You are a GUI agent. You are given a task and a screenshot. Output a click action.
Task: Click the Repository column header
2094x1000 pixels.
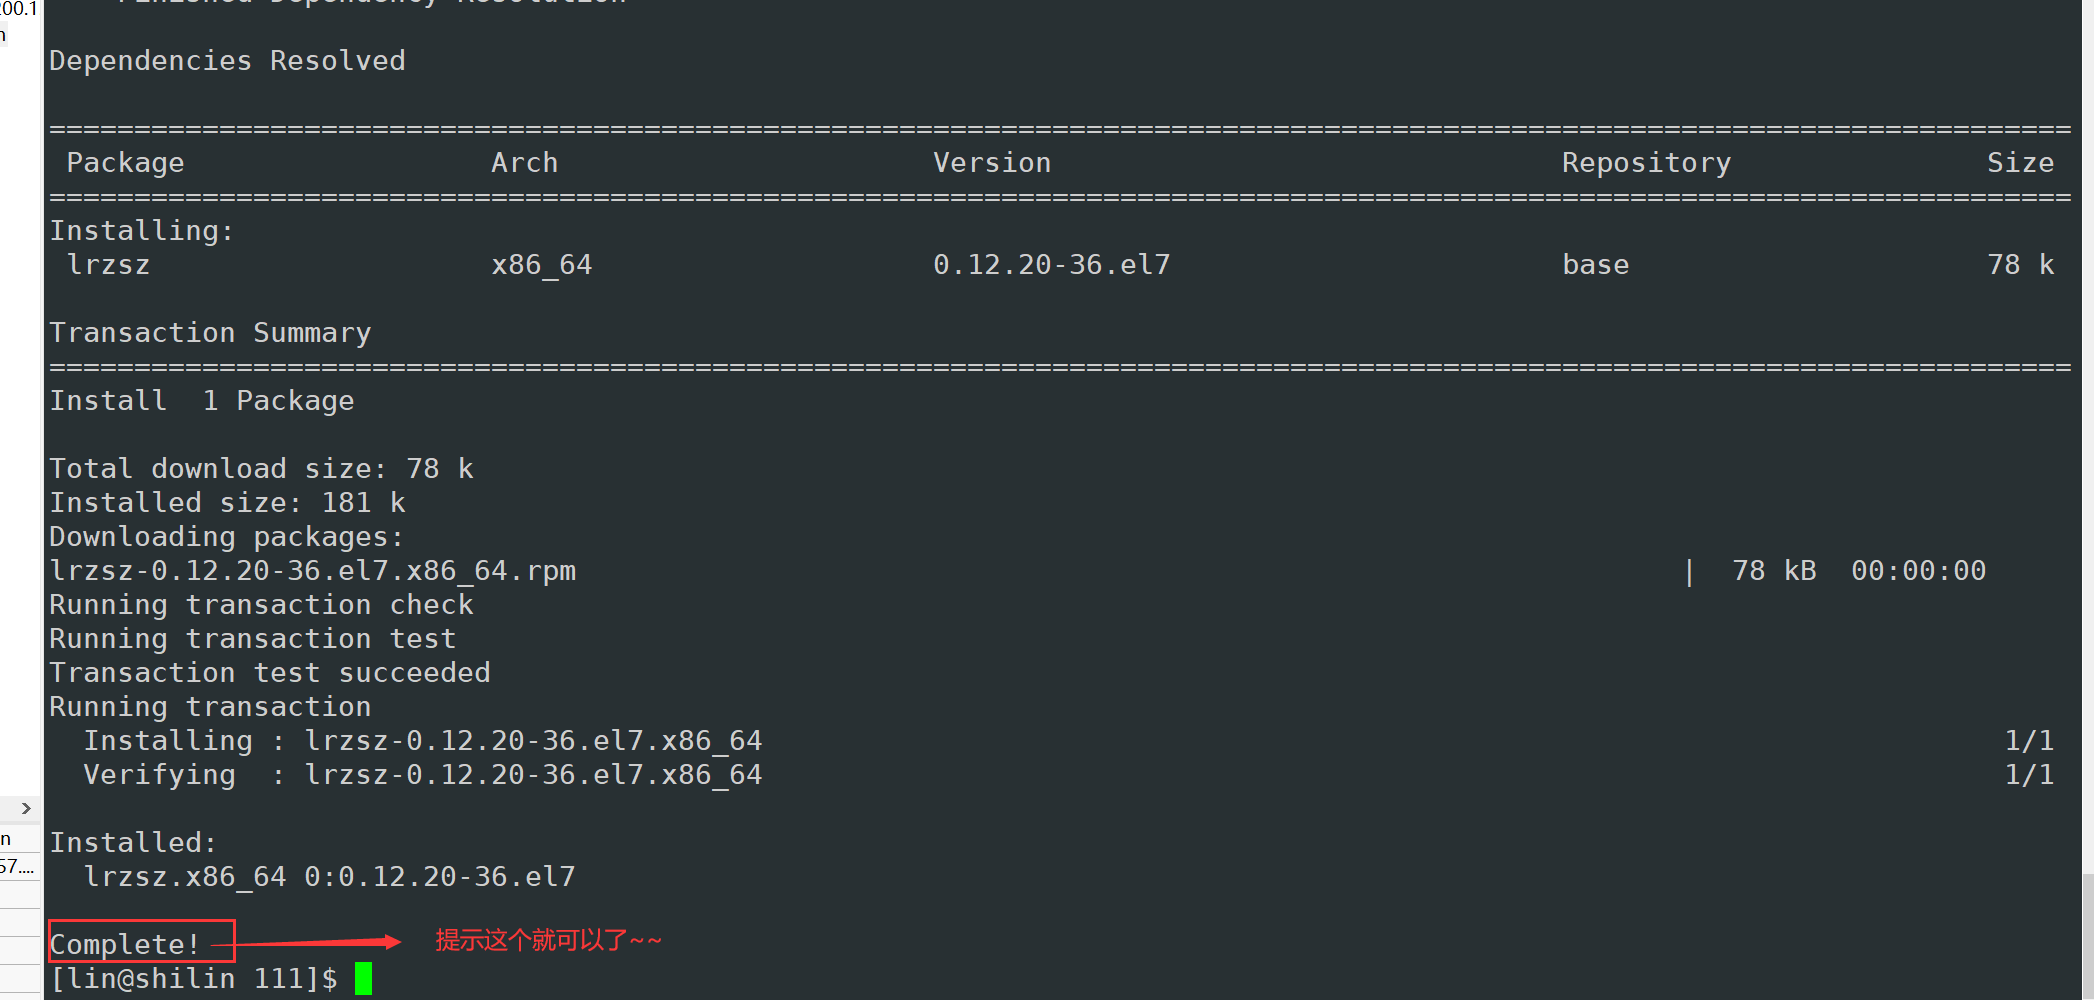pyautogui.click(x=1646, y=163)
